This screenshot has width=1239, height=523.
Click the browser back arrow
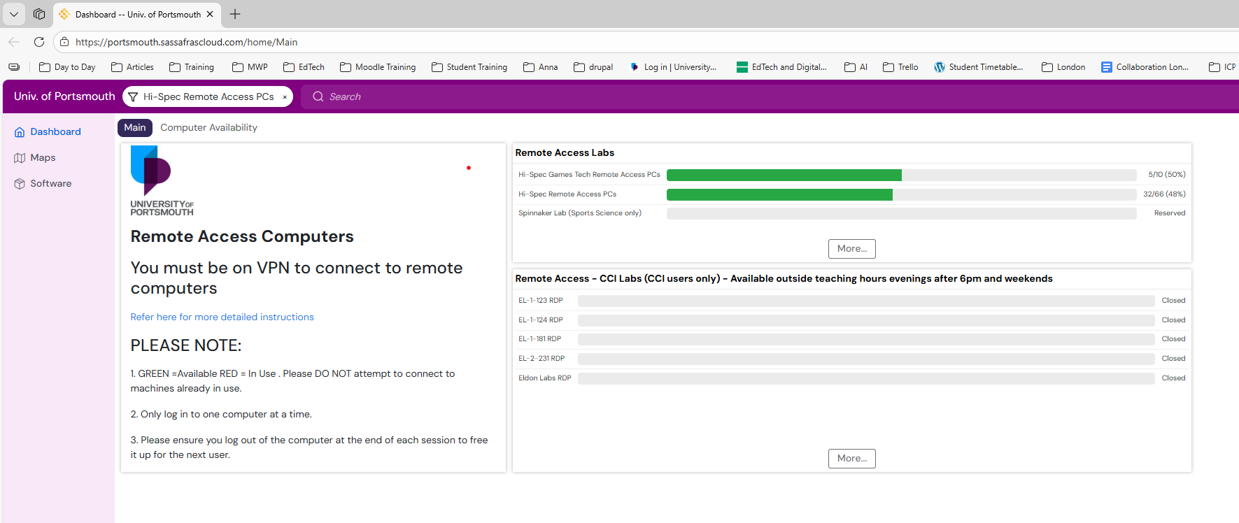click(x=14, y=42)
